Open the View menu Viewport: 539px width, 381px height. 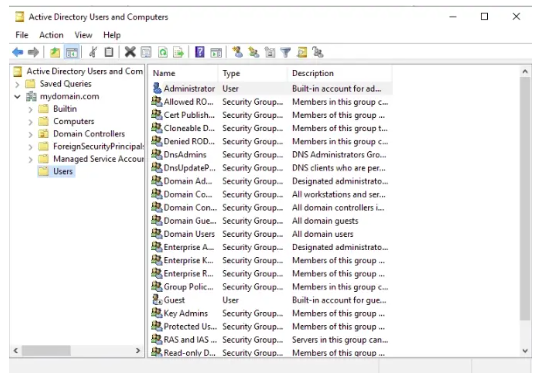pyautogui.click(x=83, y=35)
